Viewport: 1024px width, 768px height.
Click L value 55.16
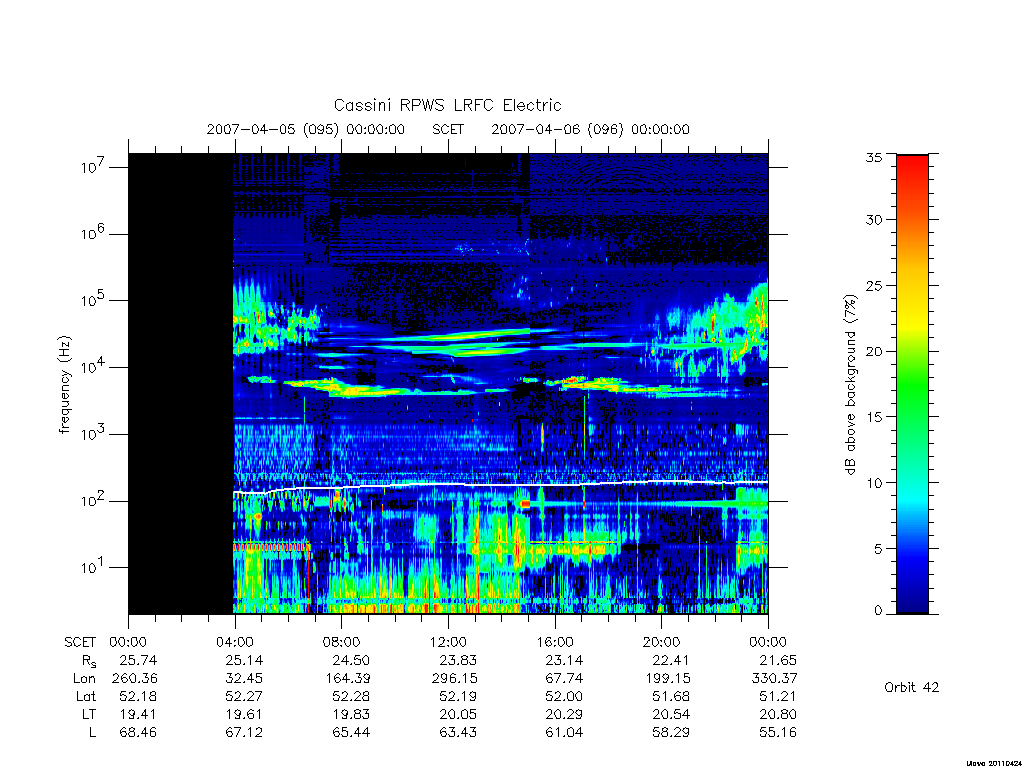pos(778,732)
